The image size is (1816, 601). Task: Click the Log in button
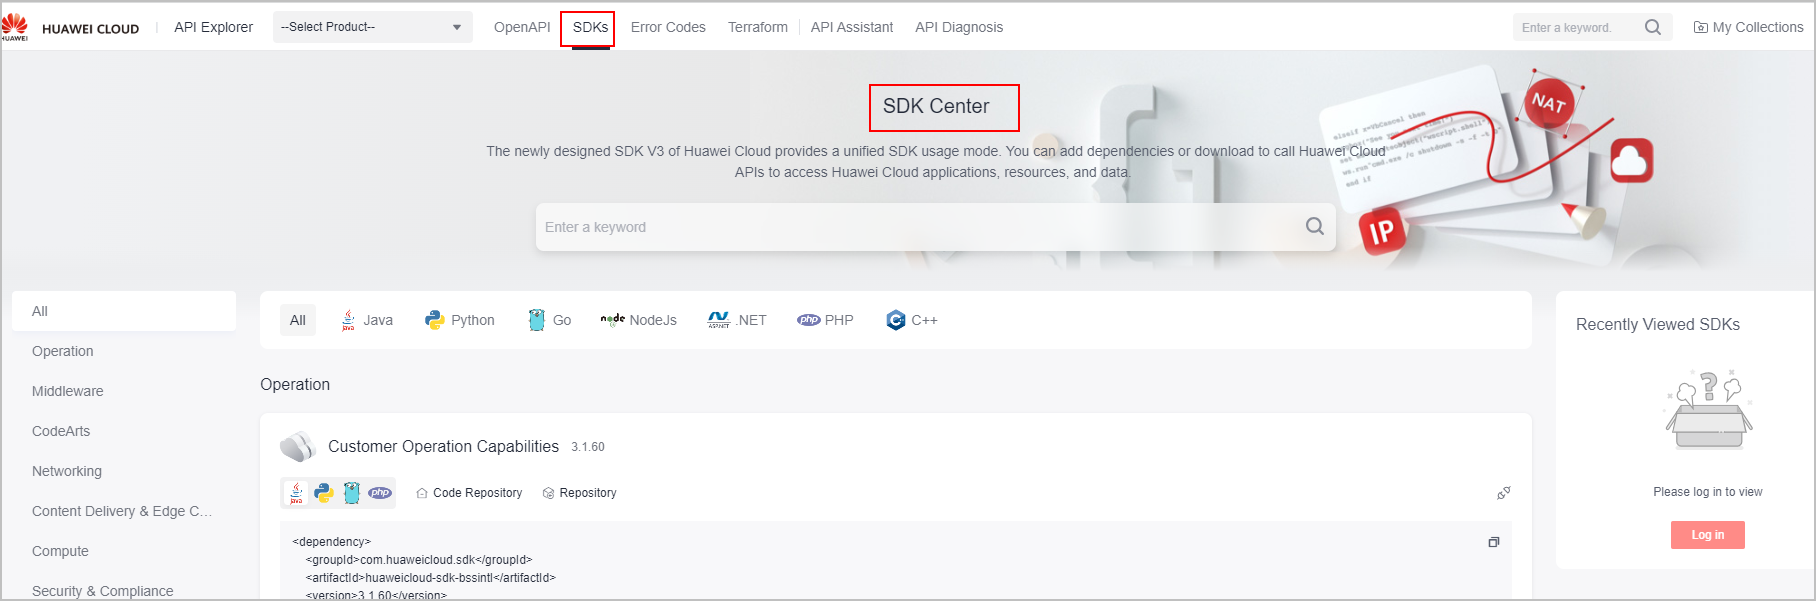(x=1708, y=535)
